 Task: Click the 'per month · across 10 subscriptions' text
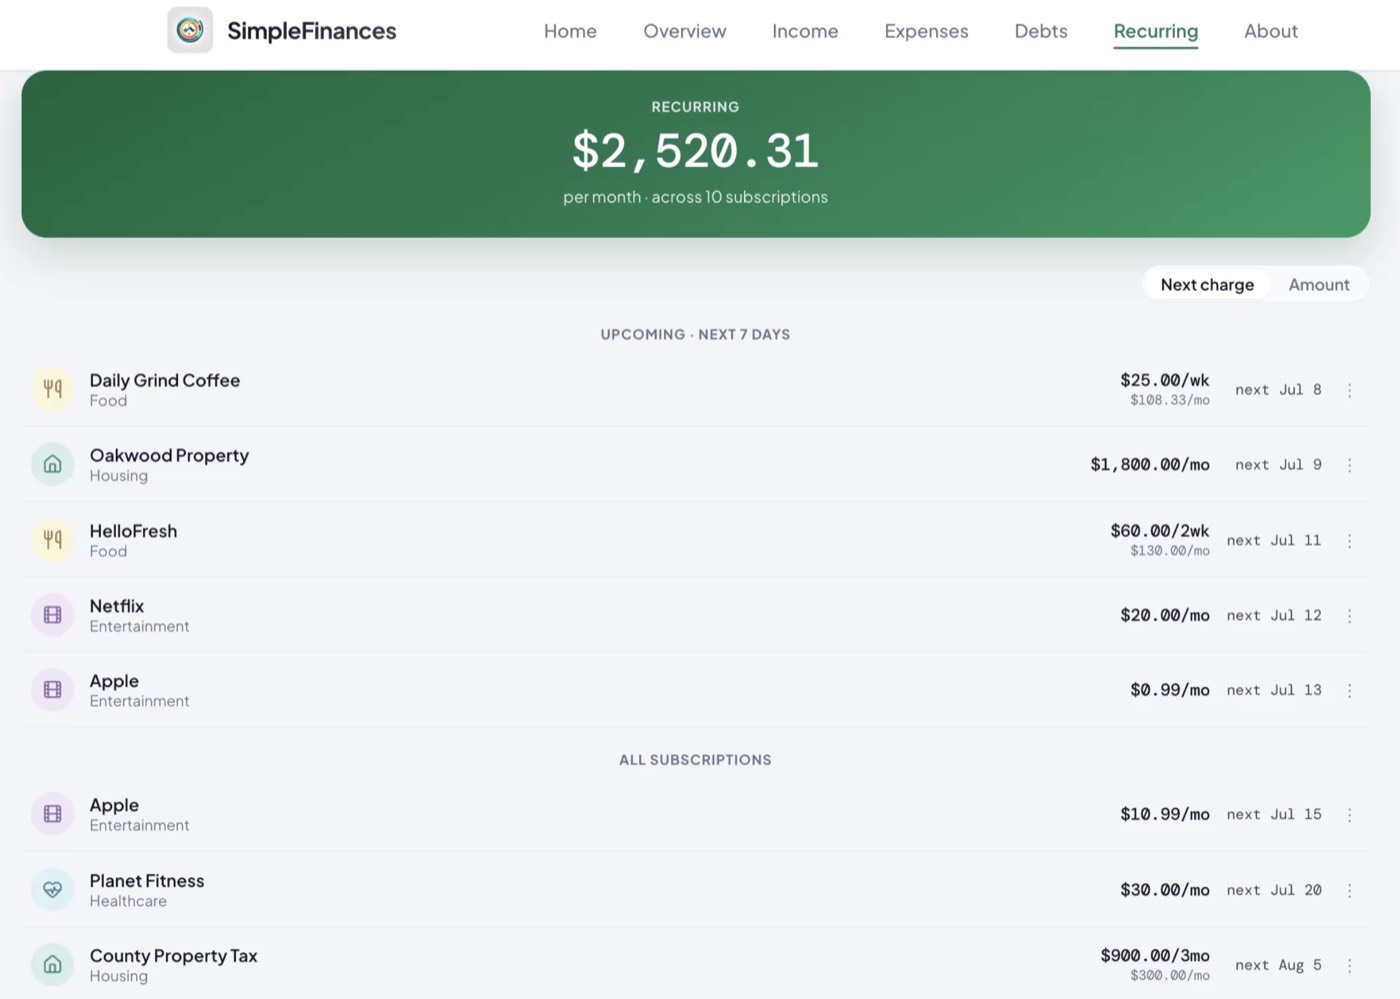(x=695, y=197)
